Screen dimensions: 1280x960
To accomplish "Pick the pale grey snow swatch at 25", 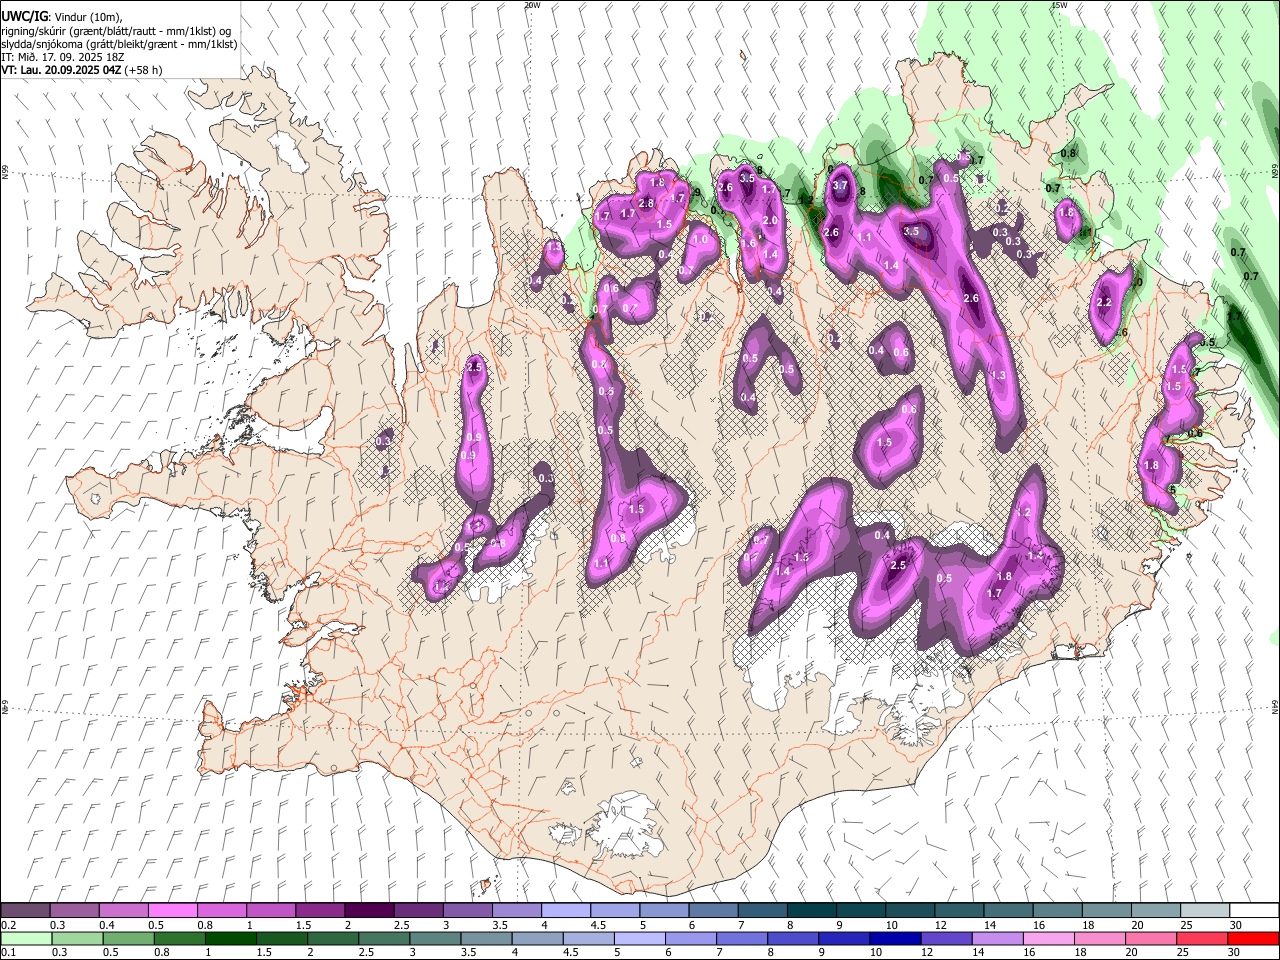I will [x=1205, y=910].
